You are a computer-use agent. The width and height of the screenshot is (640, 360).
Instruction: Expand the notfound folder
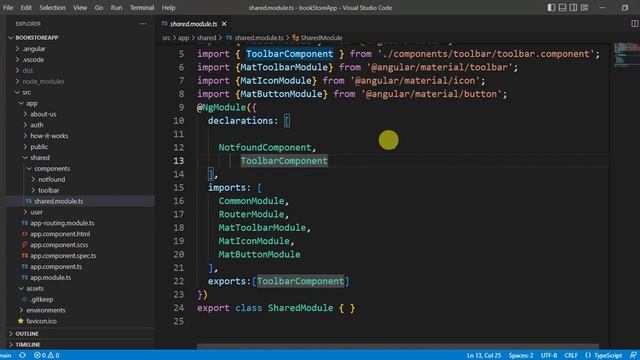tap(51, 179)
